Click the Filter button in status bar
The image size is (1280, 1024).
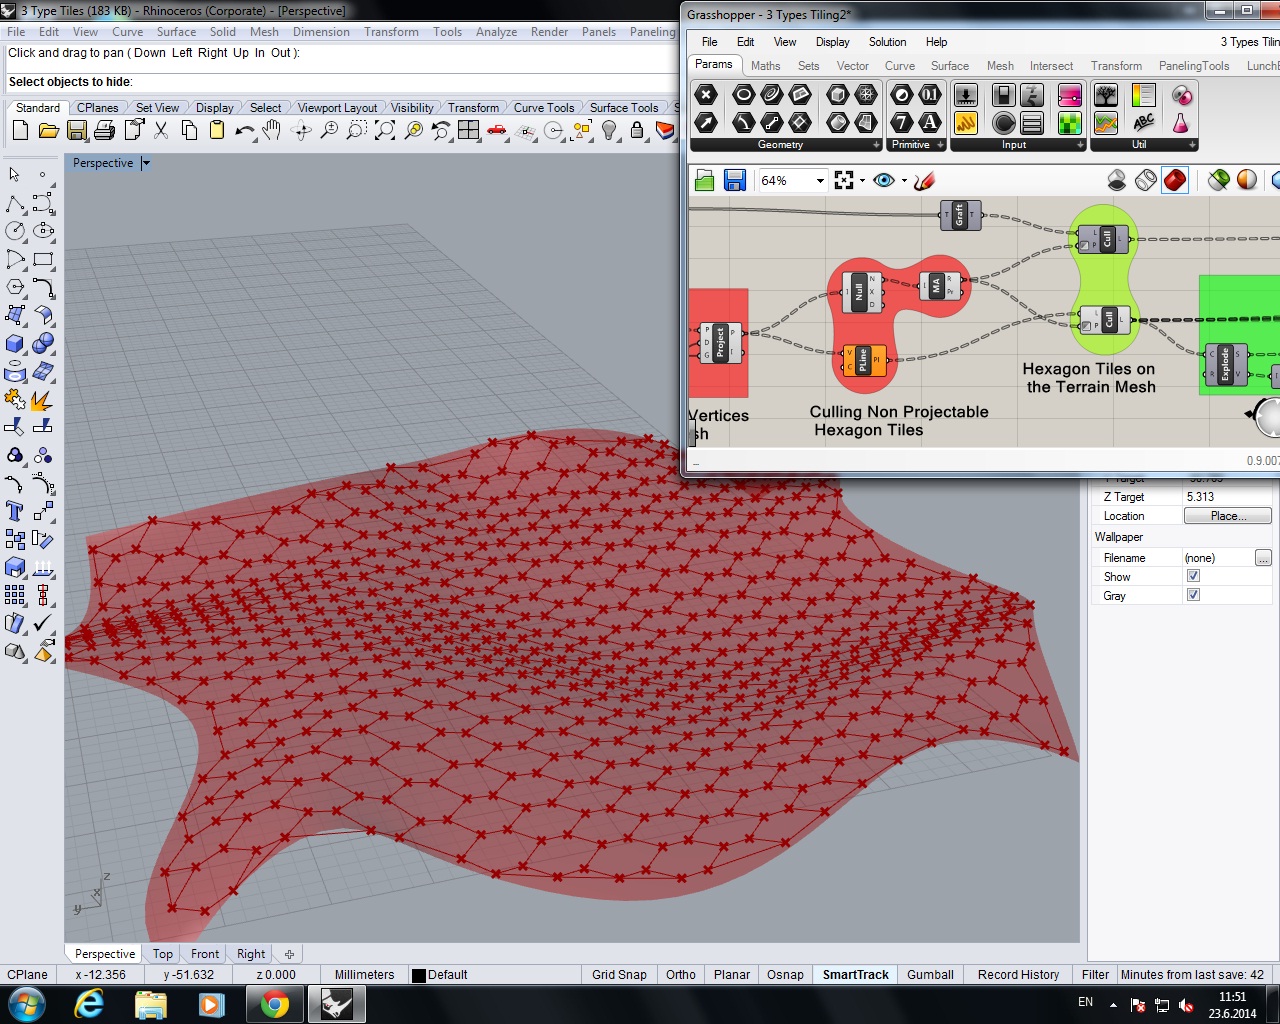(1095, 975)
